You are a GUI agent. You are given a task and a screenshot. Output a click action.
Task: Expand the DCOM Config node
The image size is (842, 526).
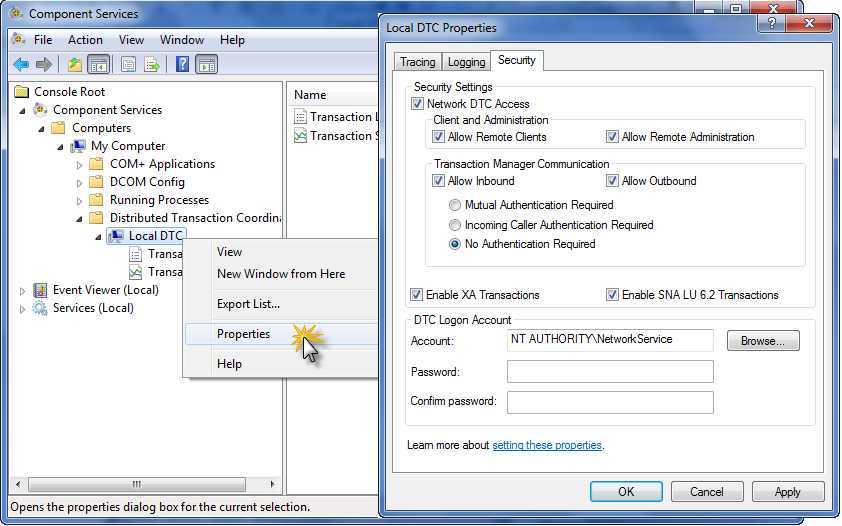(x=79, y=183)
